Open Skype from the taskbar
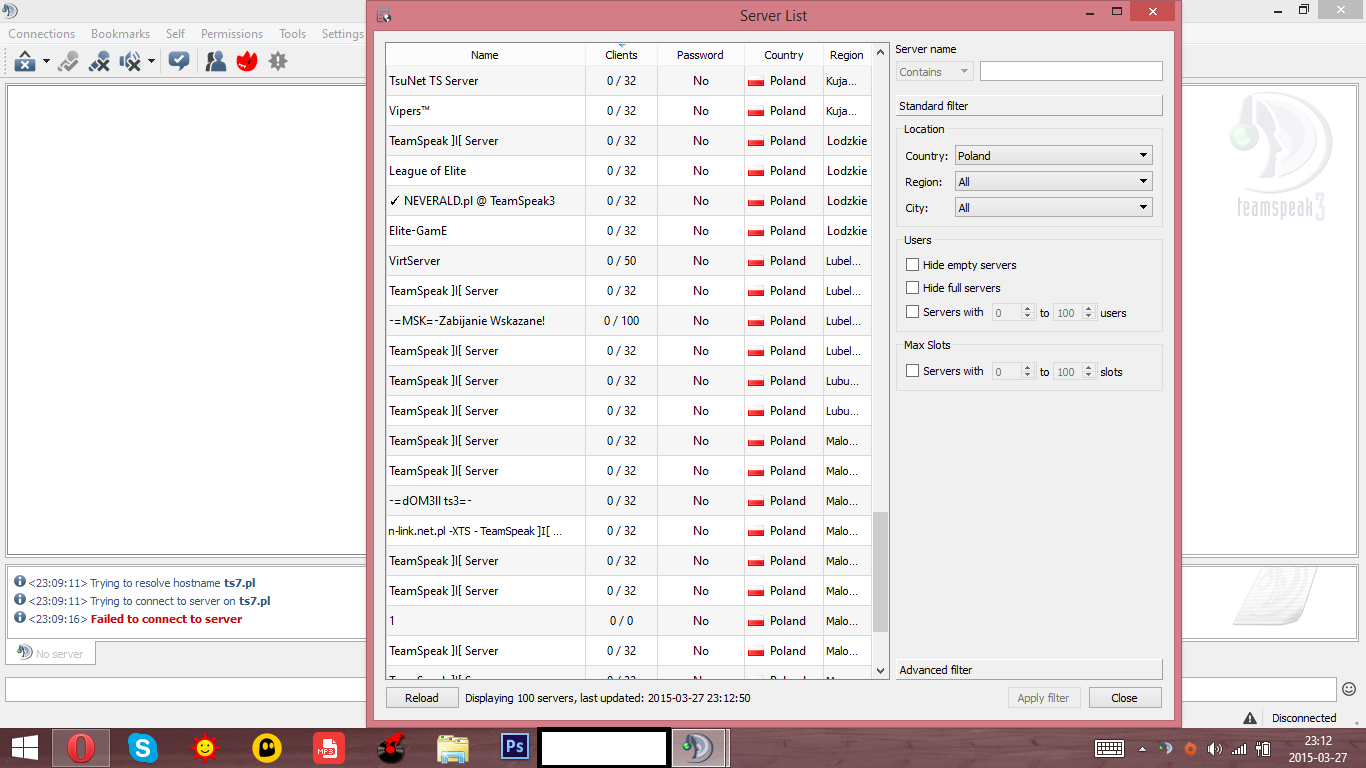Image resolution: width=1366 pixels, height=768 pixels. click(x=143, y=747)
